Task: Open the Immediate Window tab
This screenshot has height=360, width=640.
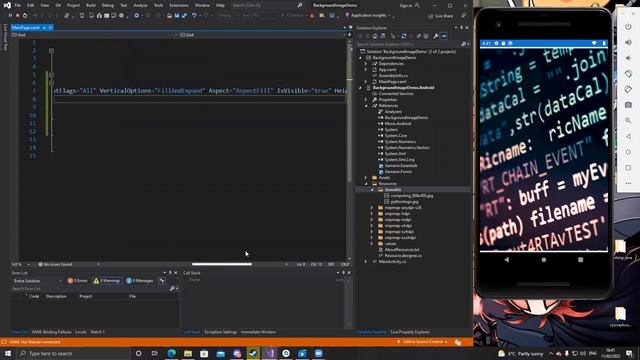Action: click(x=258, y=332)
